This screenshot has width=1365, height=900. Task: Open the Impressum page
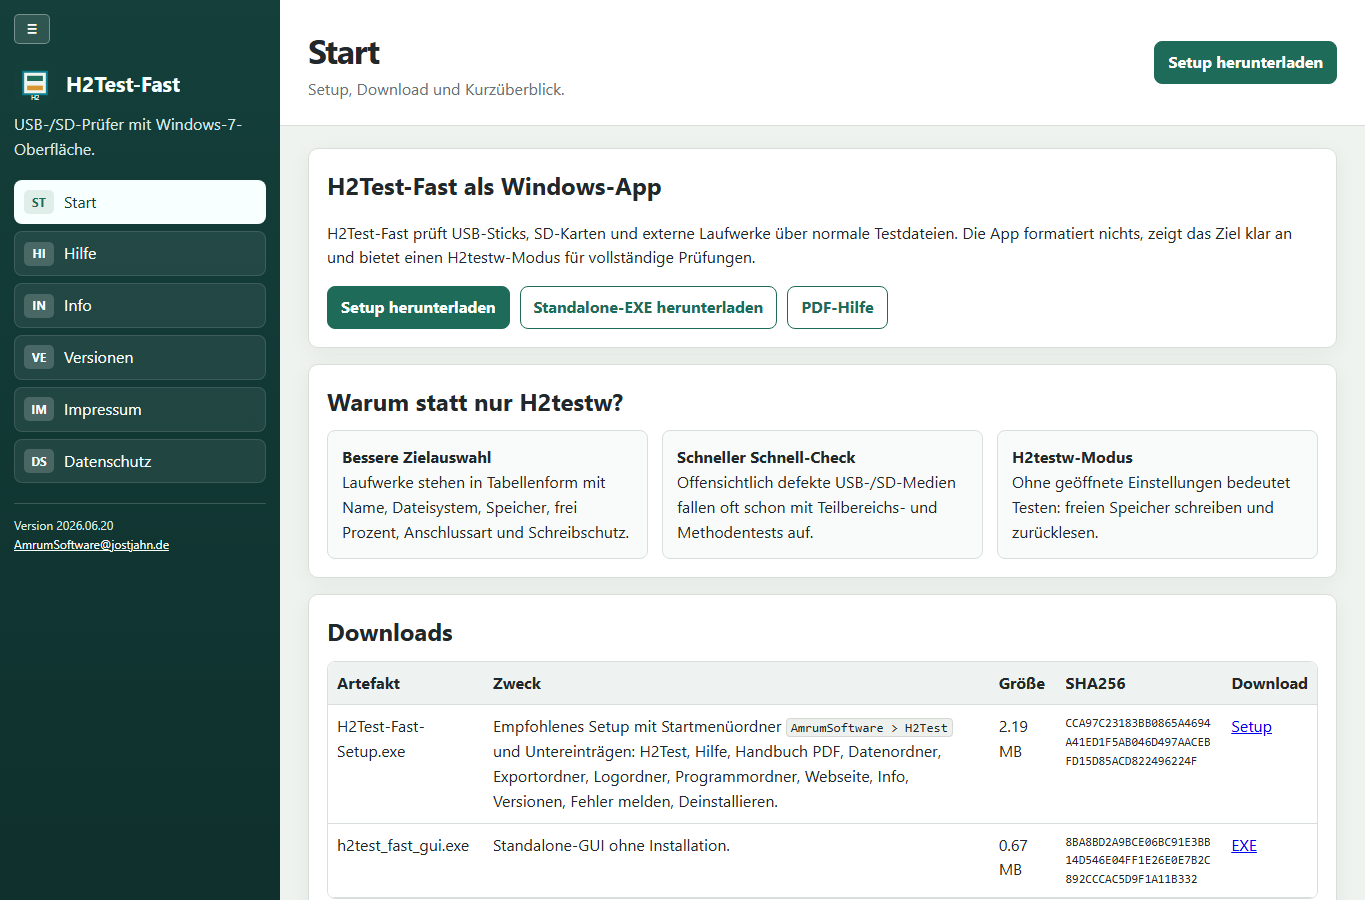click(140, 410)
